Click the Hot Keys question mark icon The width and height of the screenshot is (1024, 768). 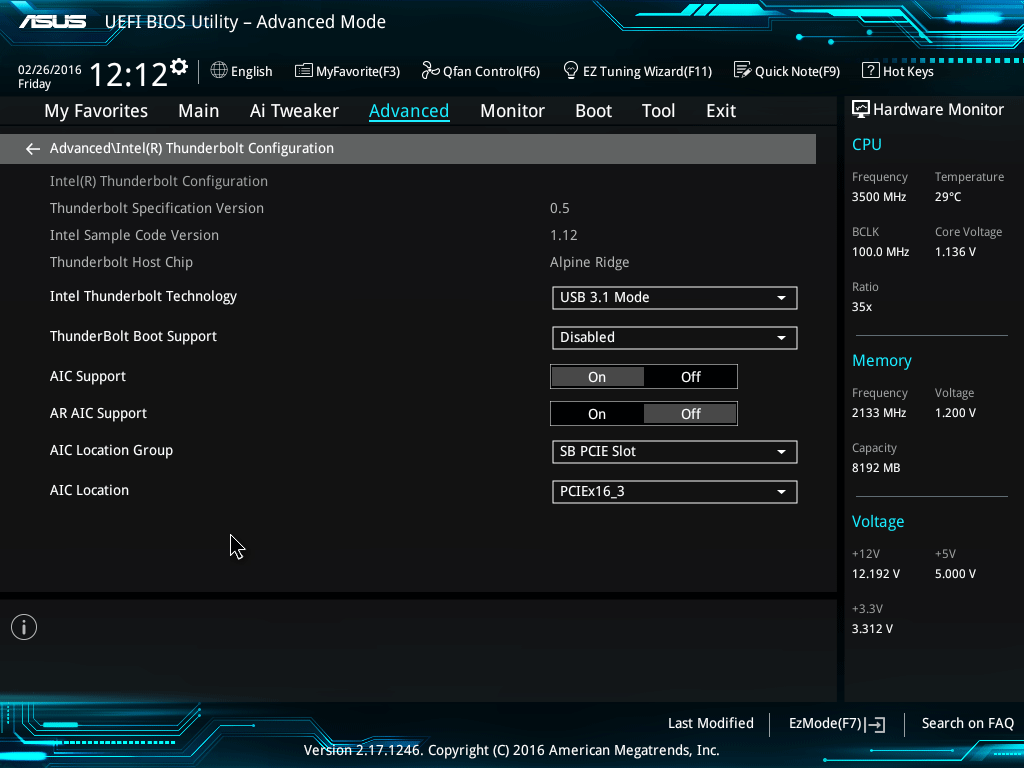pos(870,70)
